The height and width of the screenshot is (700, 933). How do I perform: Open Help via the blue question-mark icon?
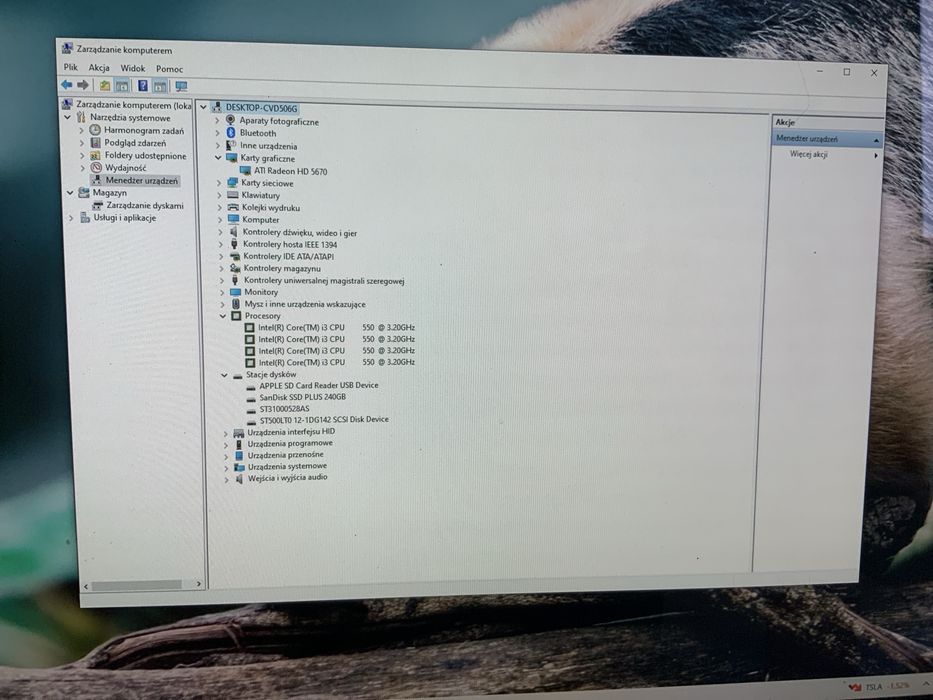click(143, 86)
